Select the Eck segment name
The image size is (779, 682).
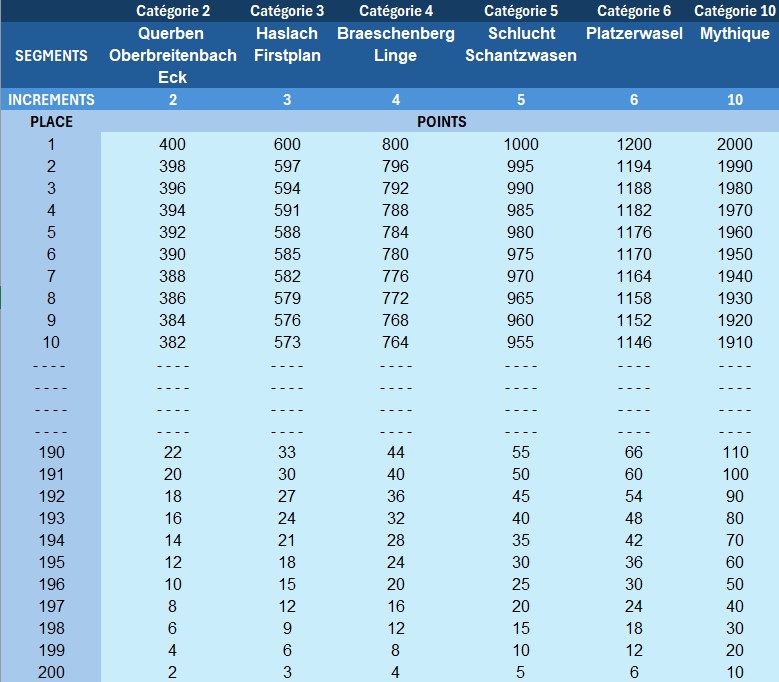[172, 77]
